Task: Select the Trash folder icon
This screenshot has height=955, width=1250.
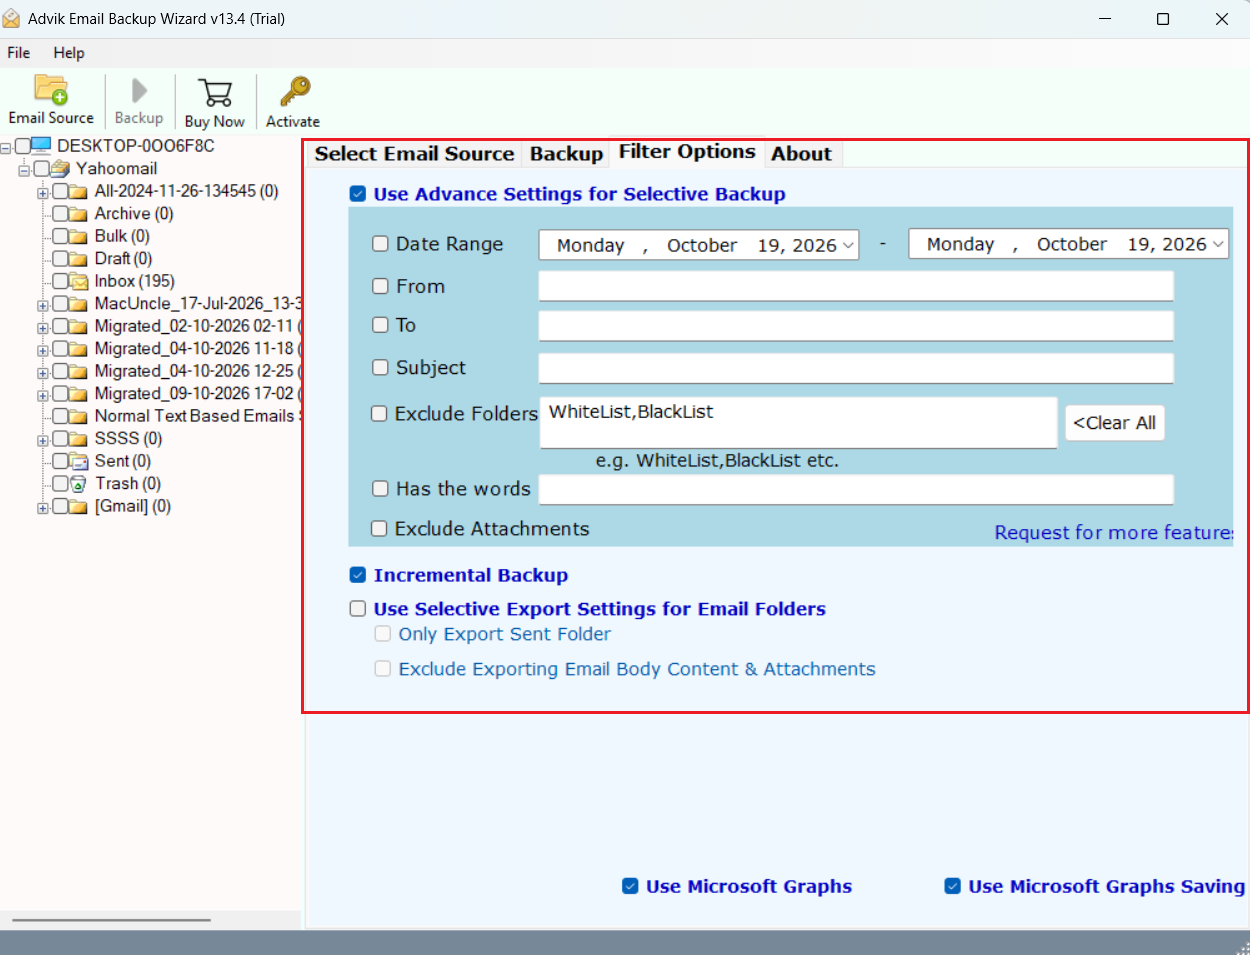Action: [x=79, y=484]
